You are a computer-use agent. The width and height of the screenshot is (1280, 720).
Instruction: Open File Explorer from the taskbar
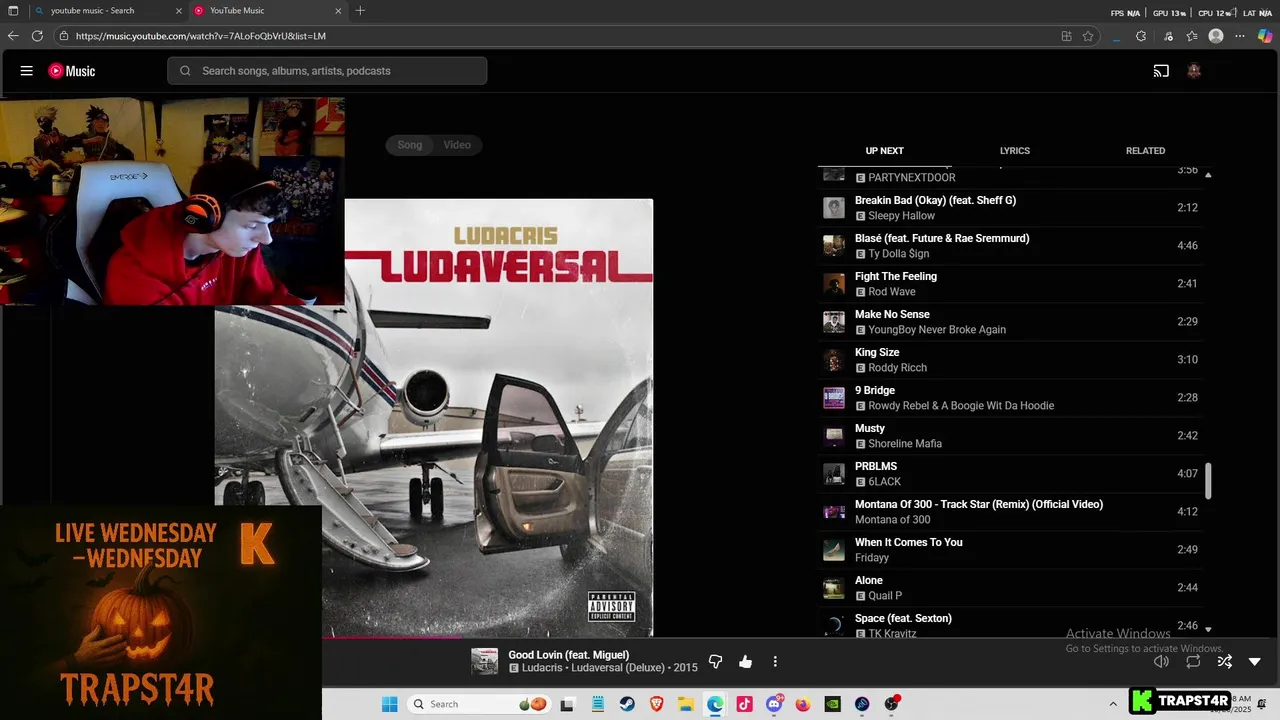tap(686, 704)
